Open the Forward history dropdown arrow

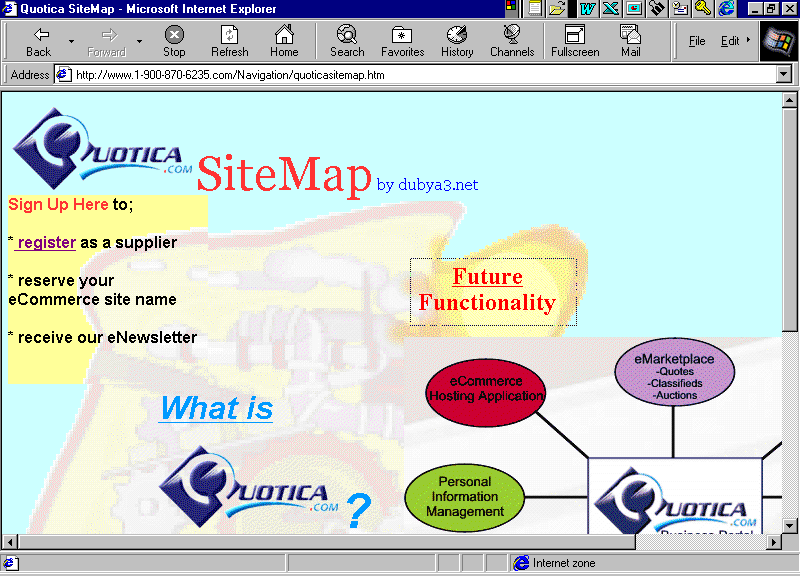(x=139, y=41)
